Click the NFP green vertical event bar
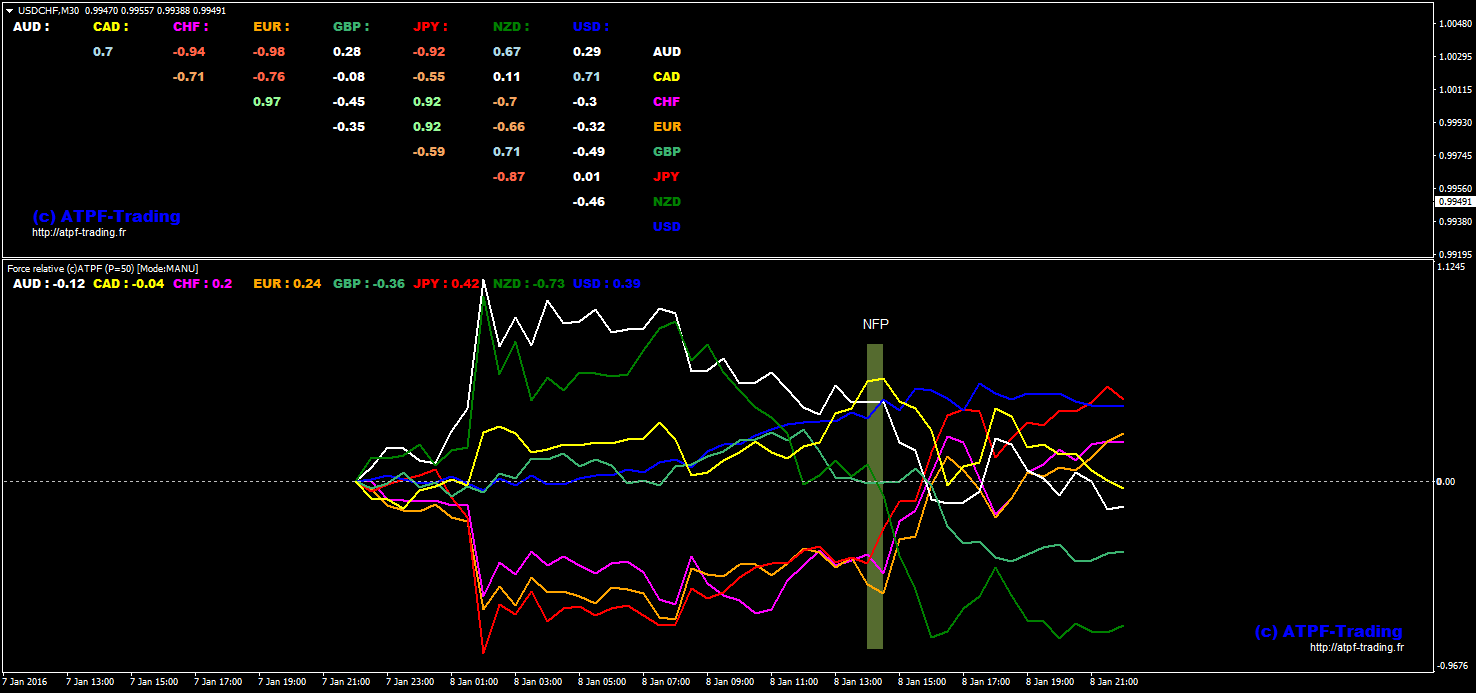 875,497
